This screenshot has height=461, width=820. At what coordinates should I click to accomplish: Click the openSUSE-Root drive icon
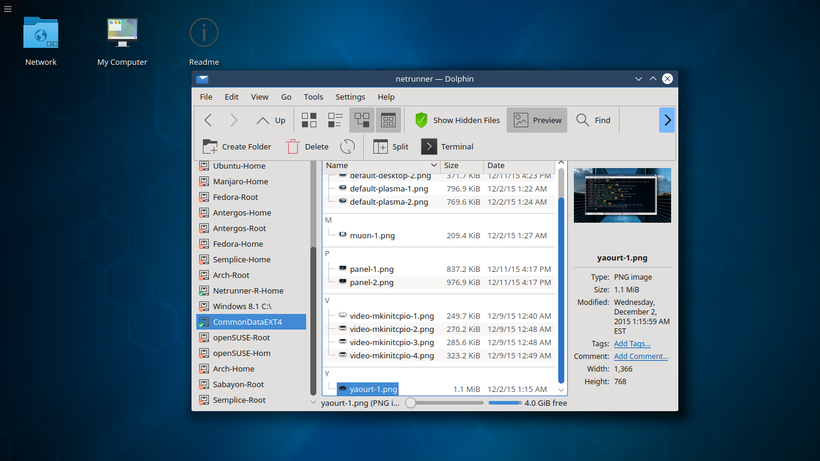click(x=204, y=338)
